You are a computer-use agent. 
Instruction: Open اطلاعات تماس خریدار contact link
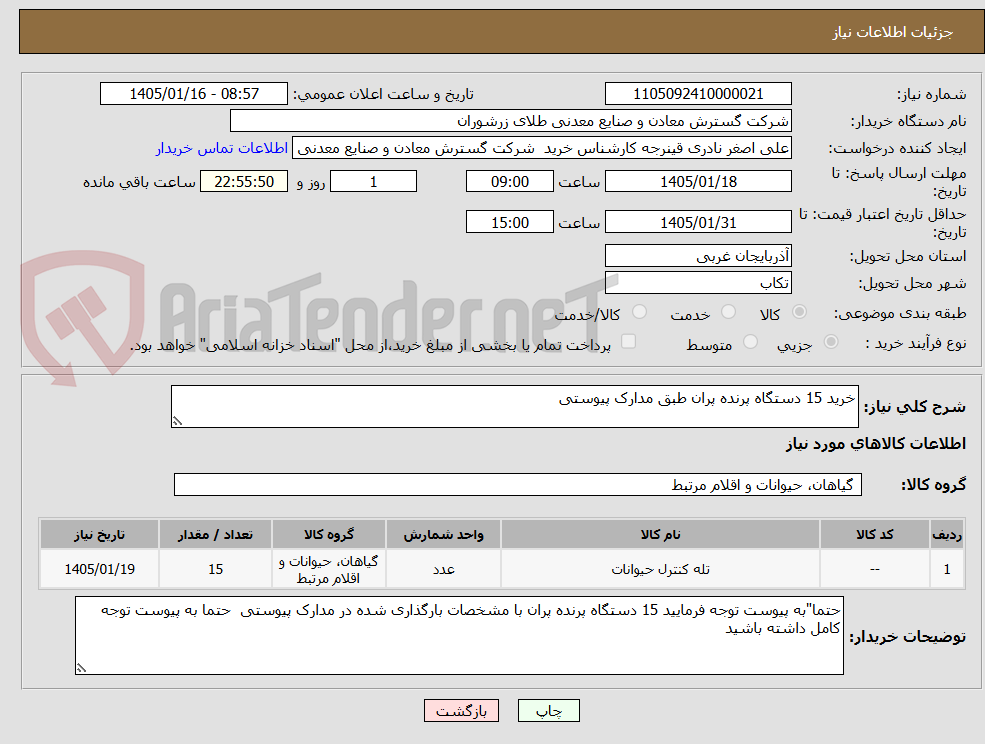coord(222,148)
